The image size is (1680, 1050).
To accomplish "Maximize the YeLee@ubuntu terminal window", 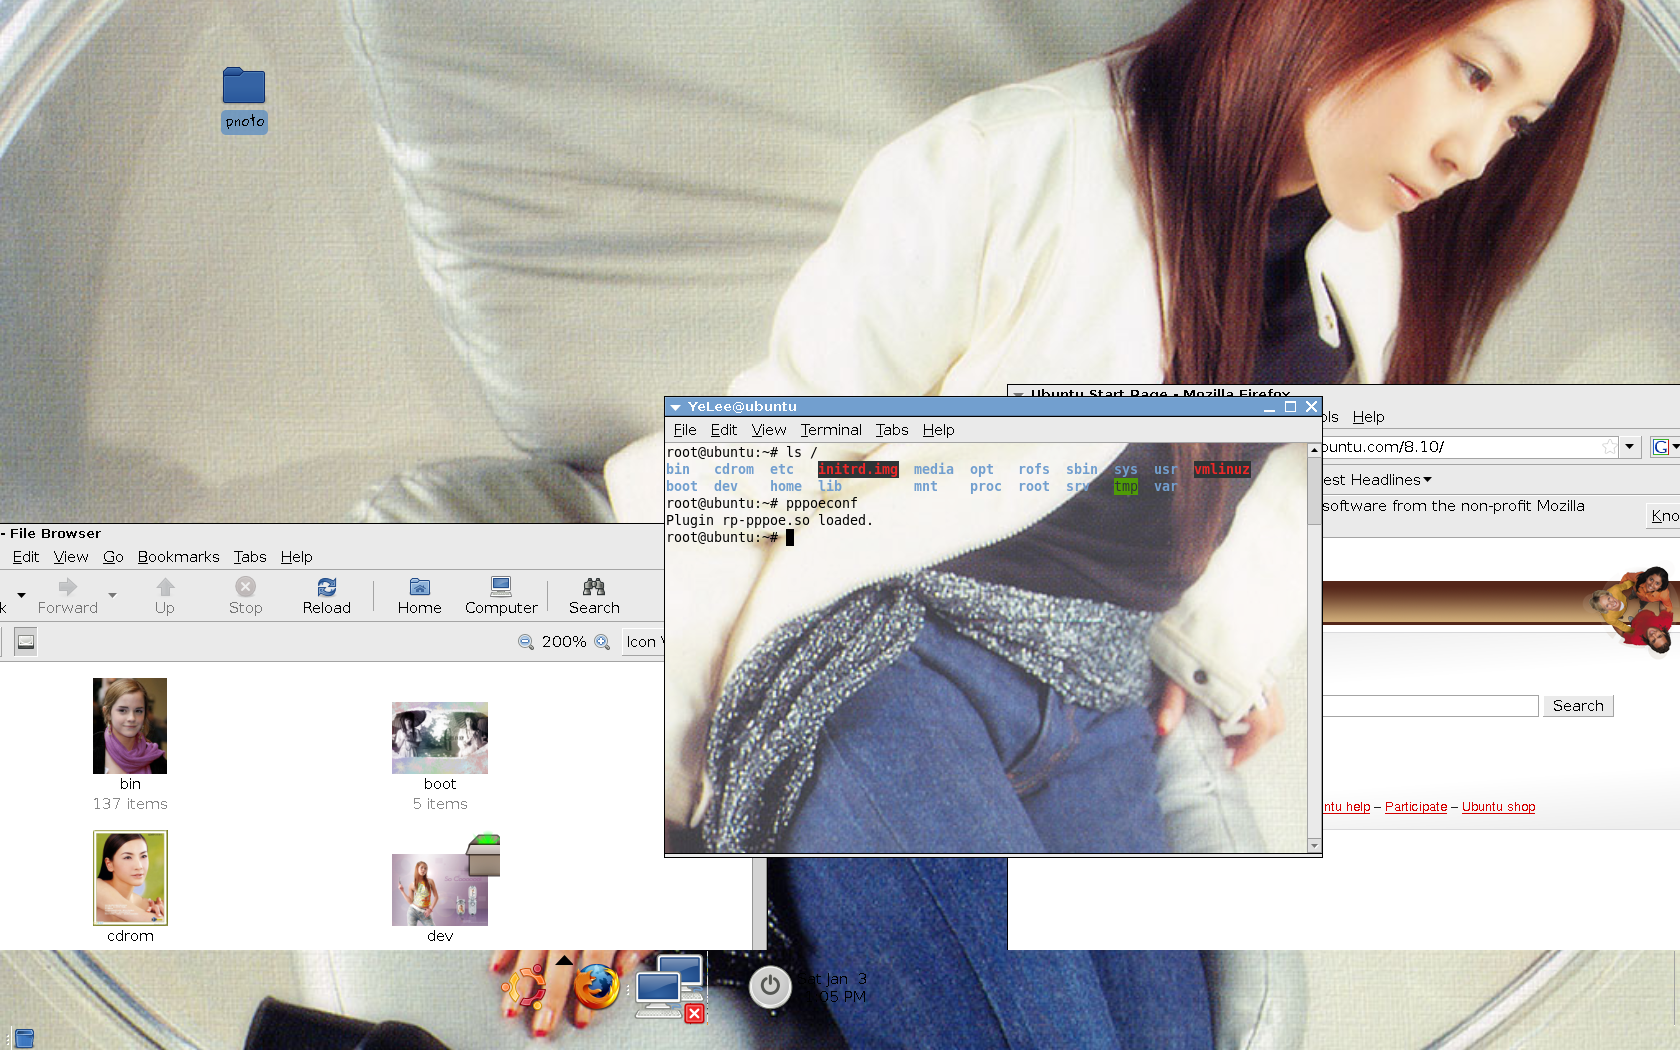I will click(1290, 407).
